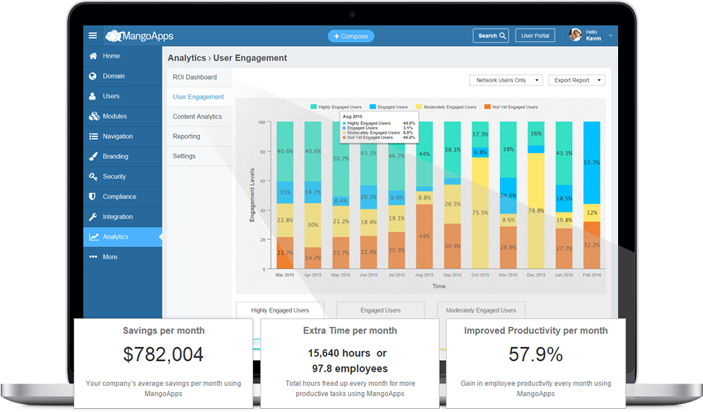Screen dimensions: 703x412
Task: Open the Engaged Users tab
Action: point(380,310)
